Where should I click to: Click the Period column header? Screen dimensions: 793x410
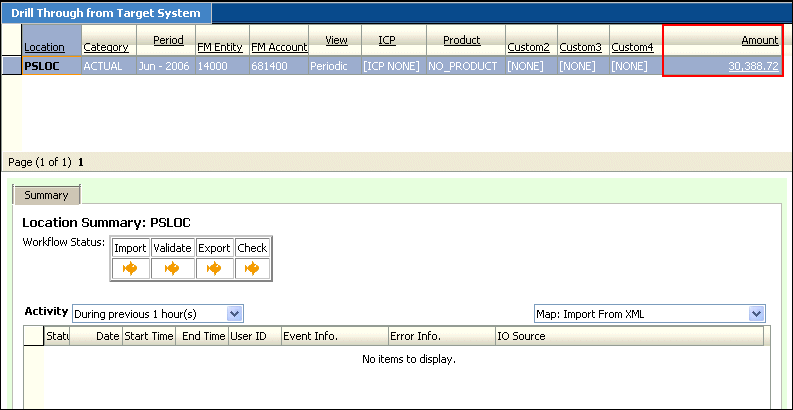click(x=168, y=40)
